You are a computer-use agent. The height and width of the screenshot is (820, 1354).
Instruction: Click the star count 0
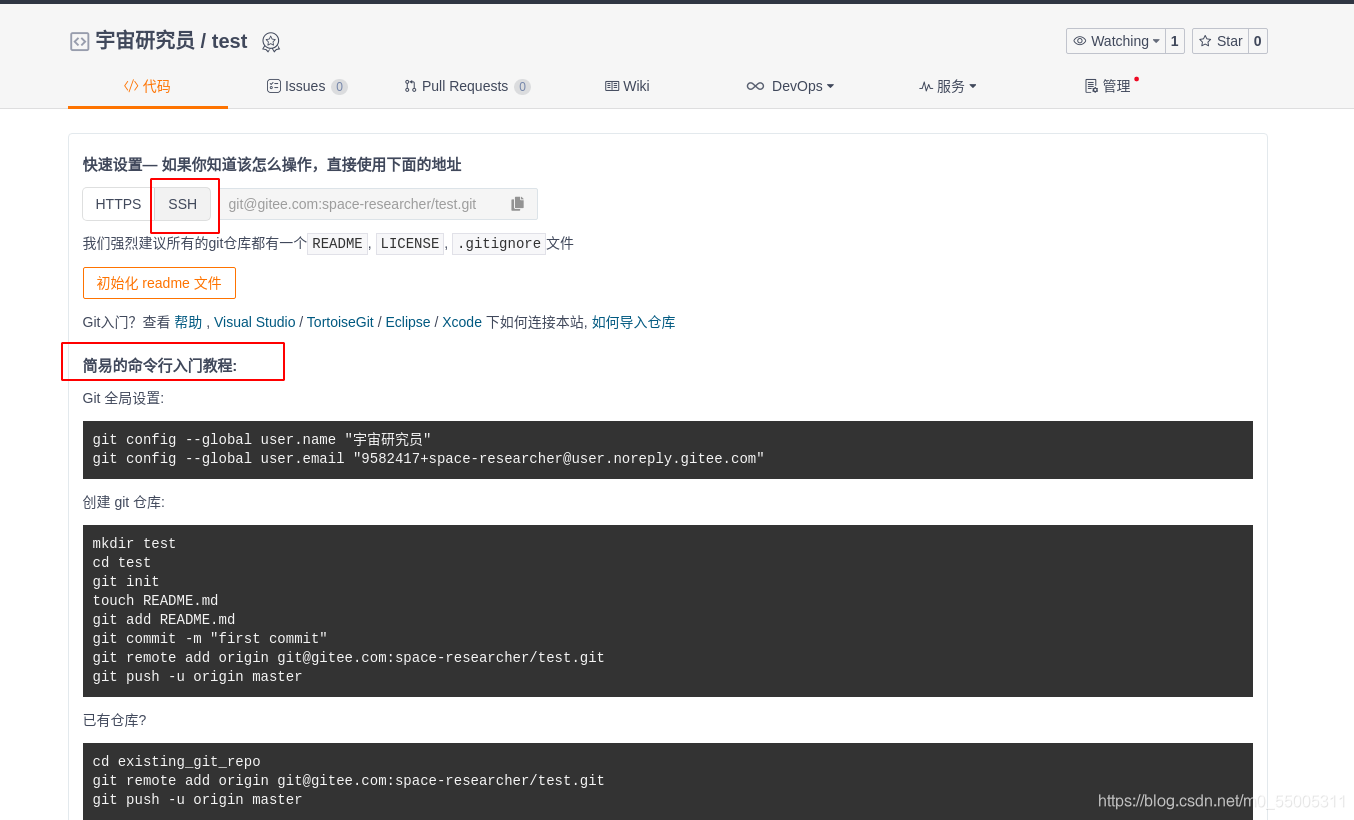1258,41
